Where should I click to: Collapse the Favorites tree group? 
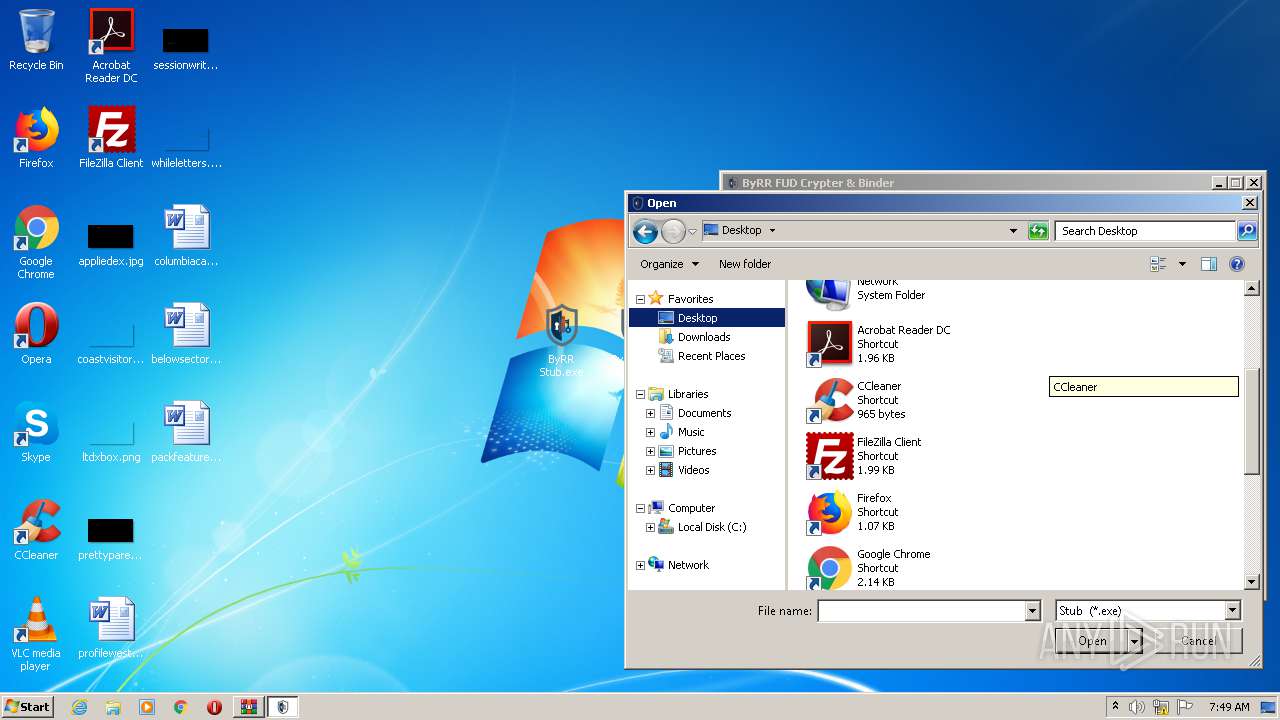[x=640, y=299]
